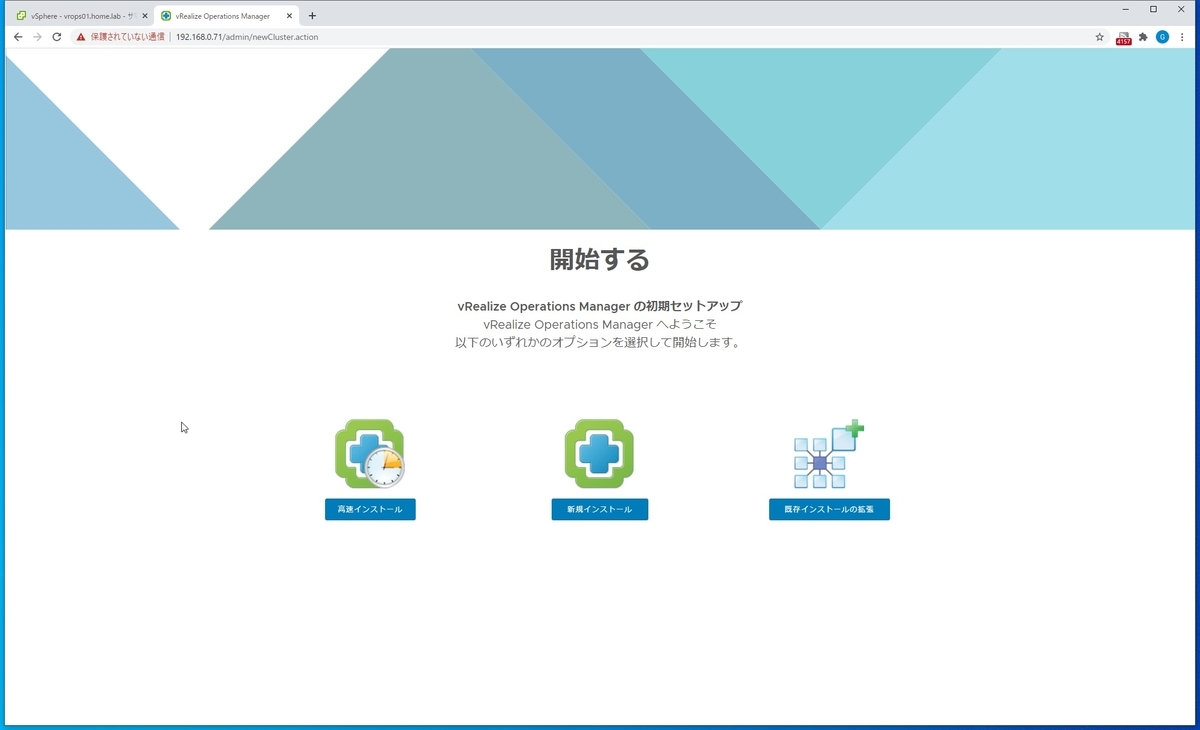This screenshot has width=1200, height=730.
Task: Click the 以下のいずれかのオプション instruction text
Action: pyautogui.click(x=599, y=343)
